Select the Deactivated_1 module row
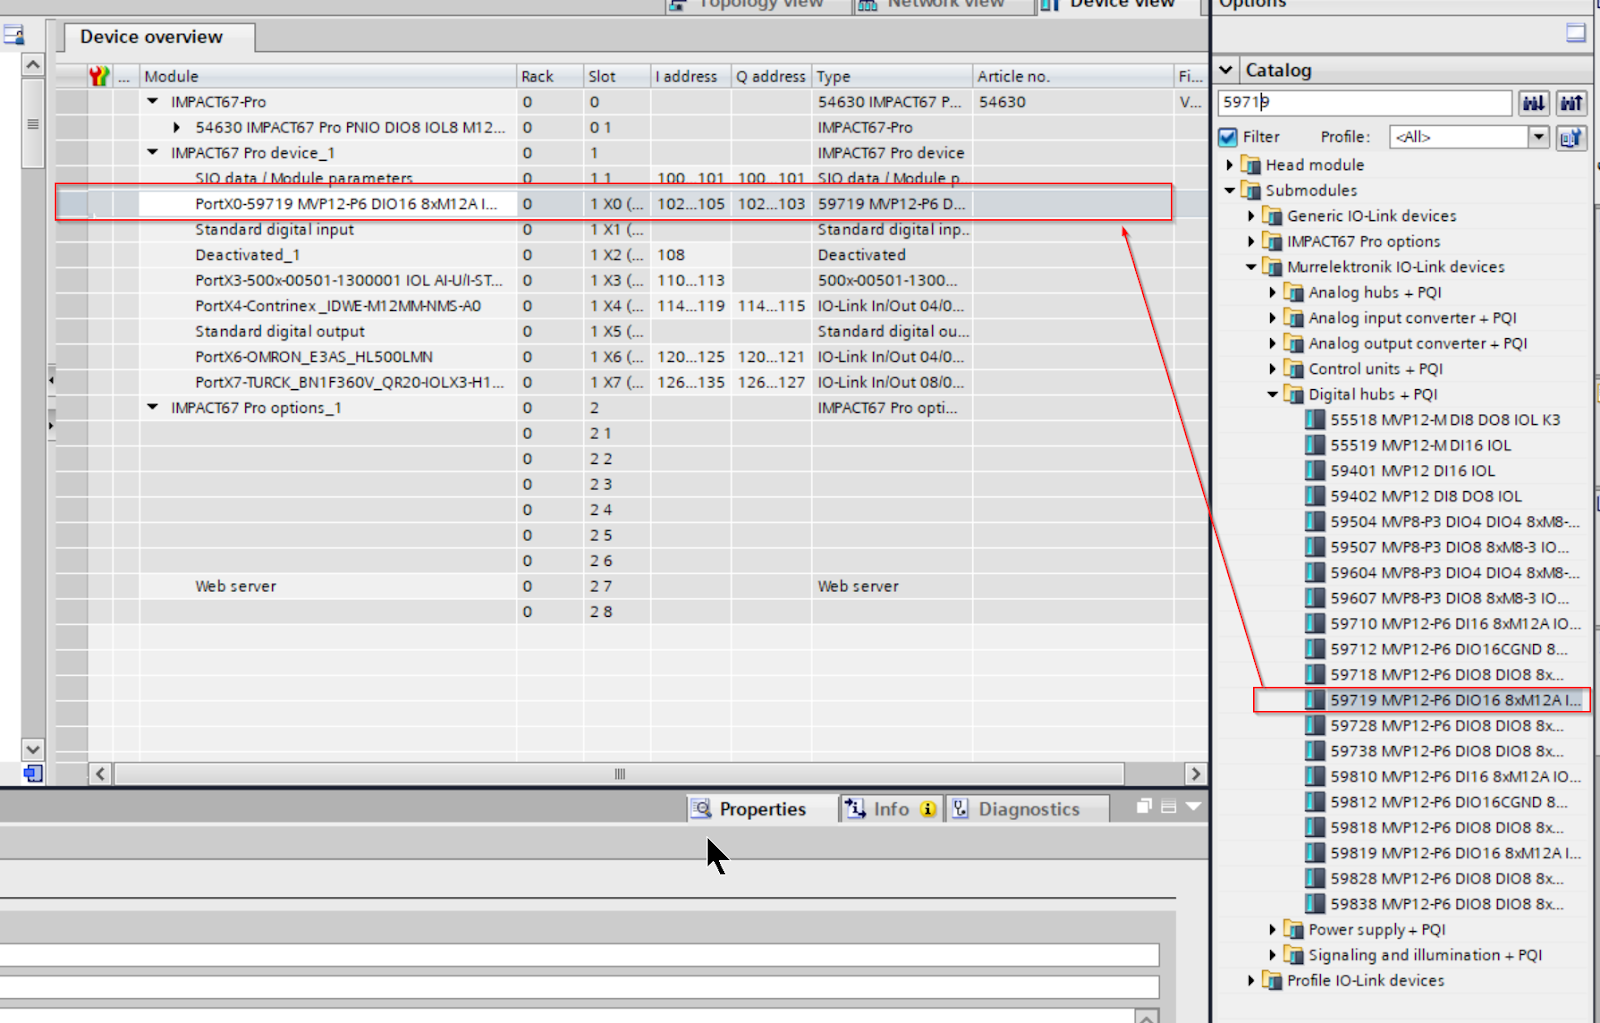 pyautogui.click(x=632, y=255)
